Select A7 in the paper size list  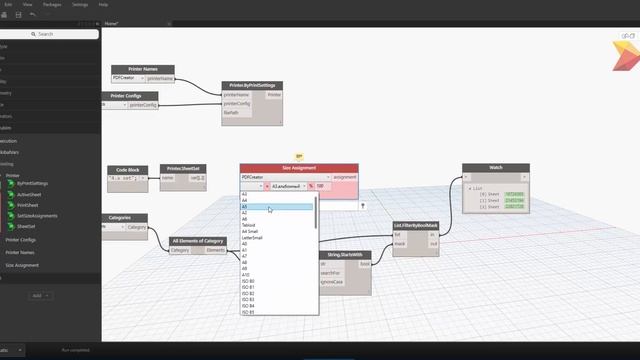tap(277, 256)
